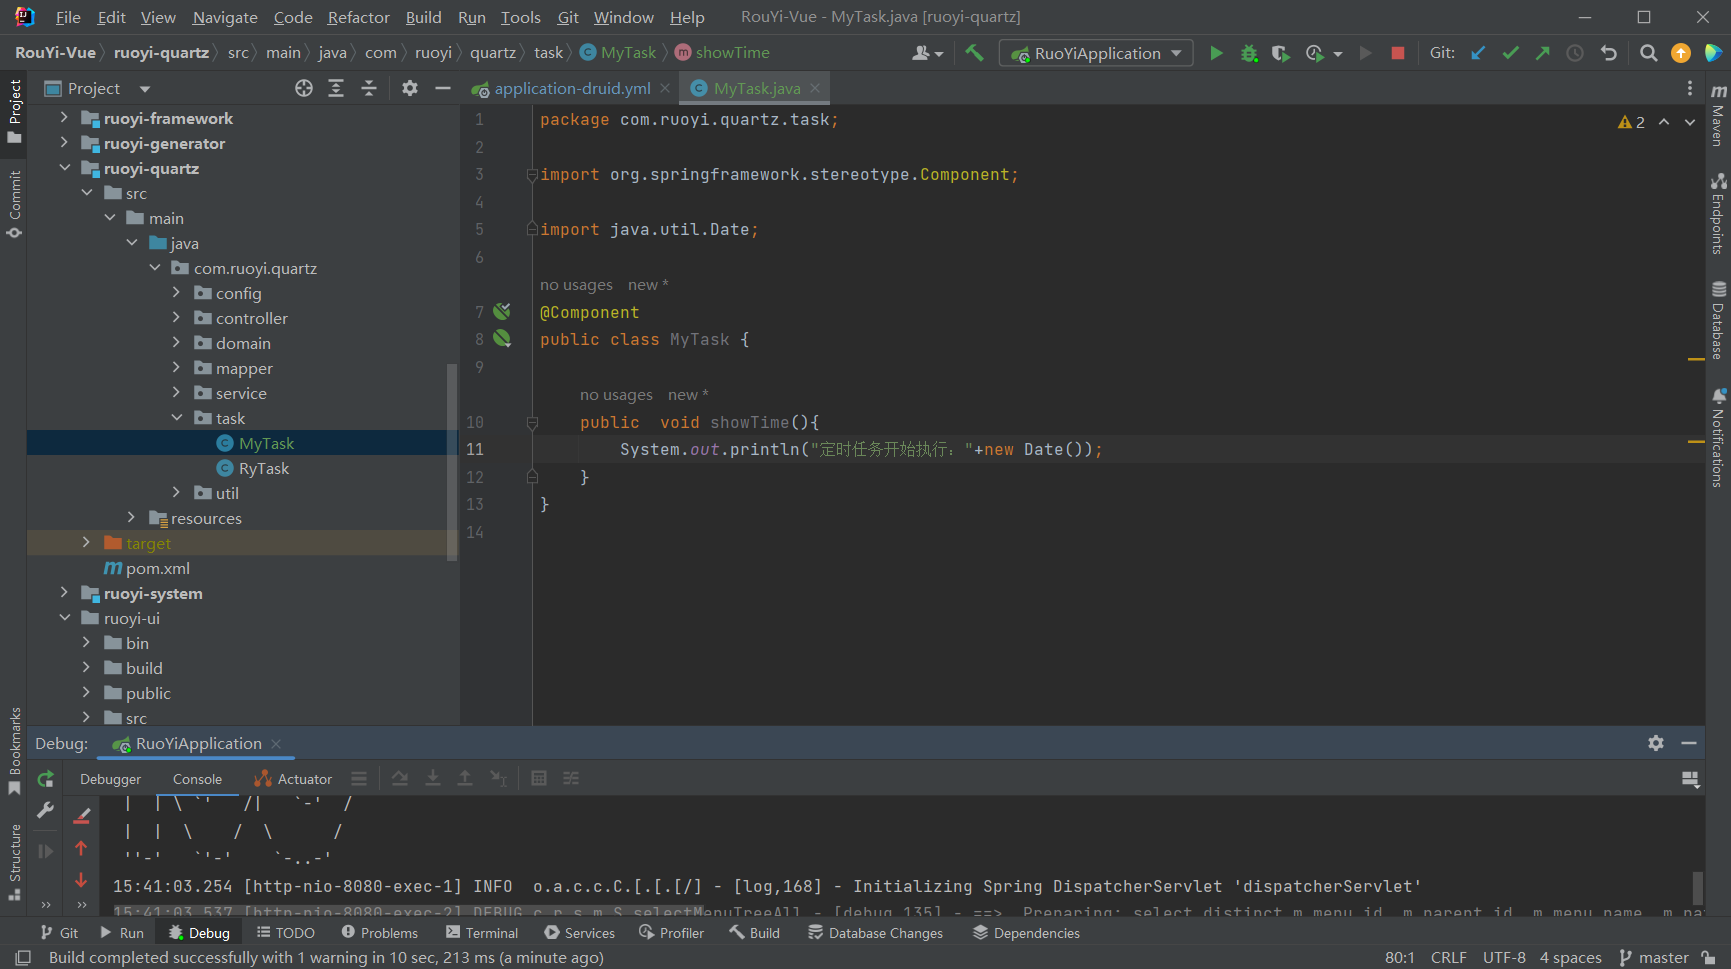The width and height of the screenshot is (1731, 969).
Task: Toggle the file read-only lock icon
Action: click(1708, 958)
